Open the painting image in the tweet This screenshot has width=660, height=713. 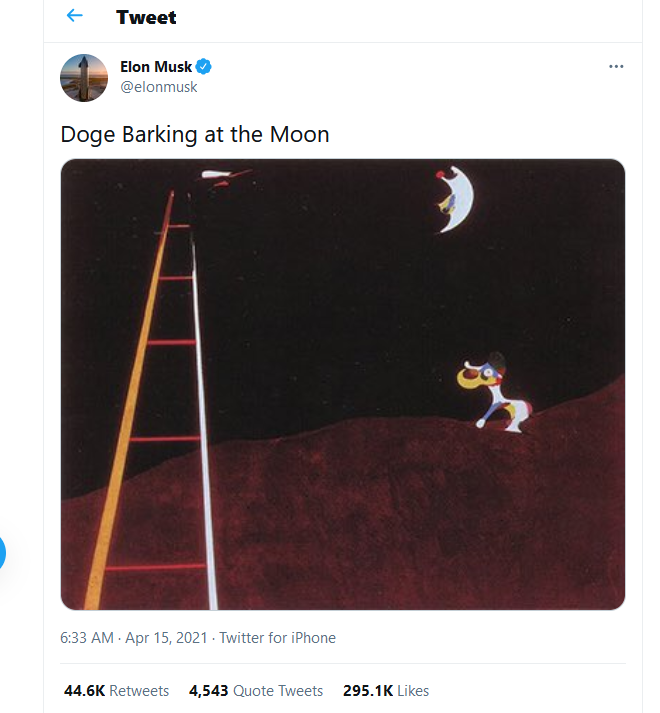click(343, 385)
